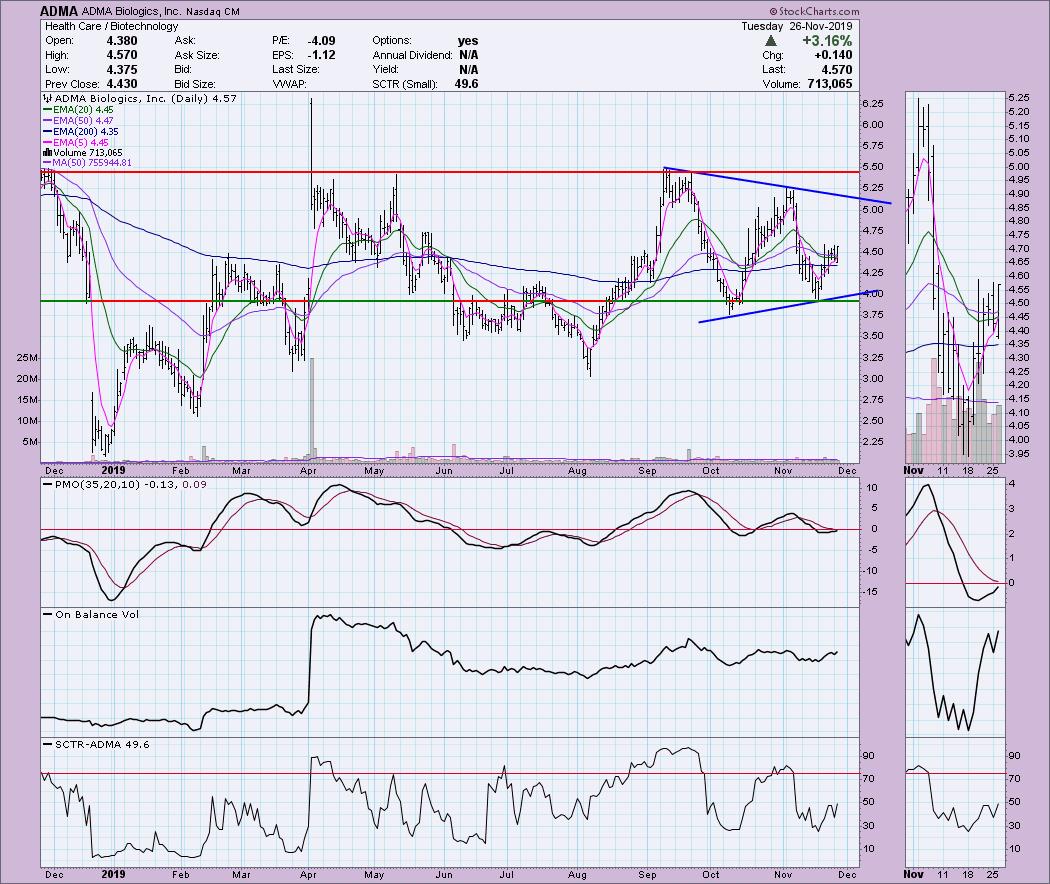Click the Open value 4.380

click(121, 41)
